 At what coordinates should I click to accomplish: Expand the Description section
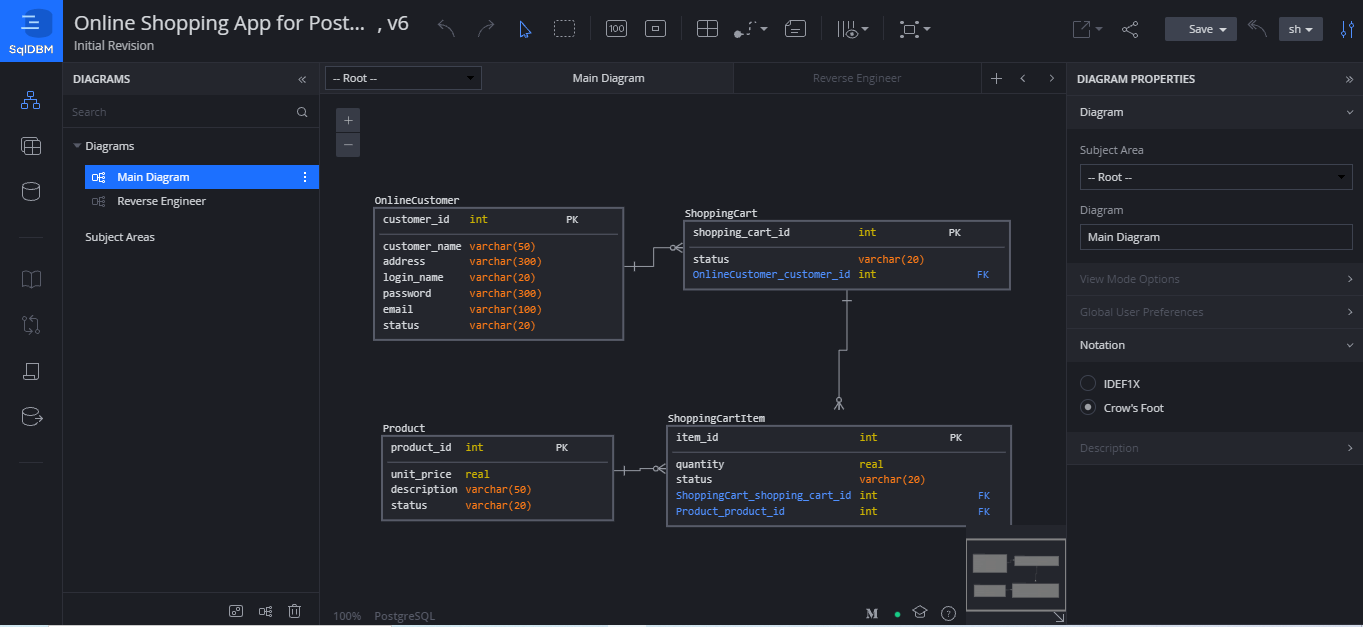[x=1215, y=448]
